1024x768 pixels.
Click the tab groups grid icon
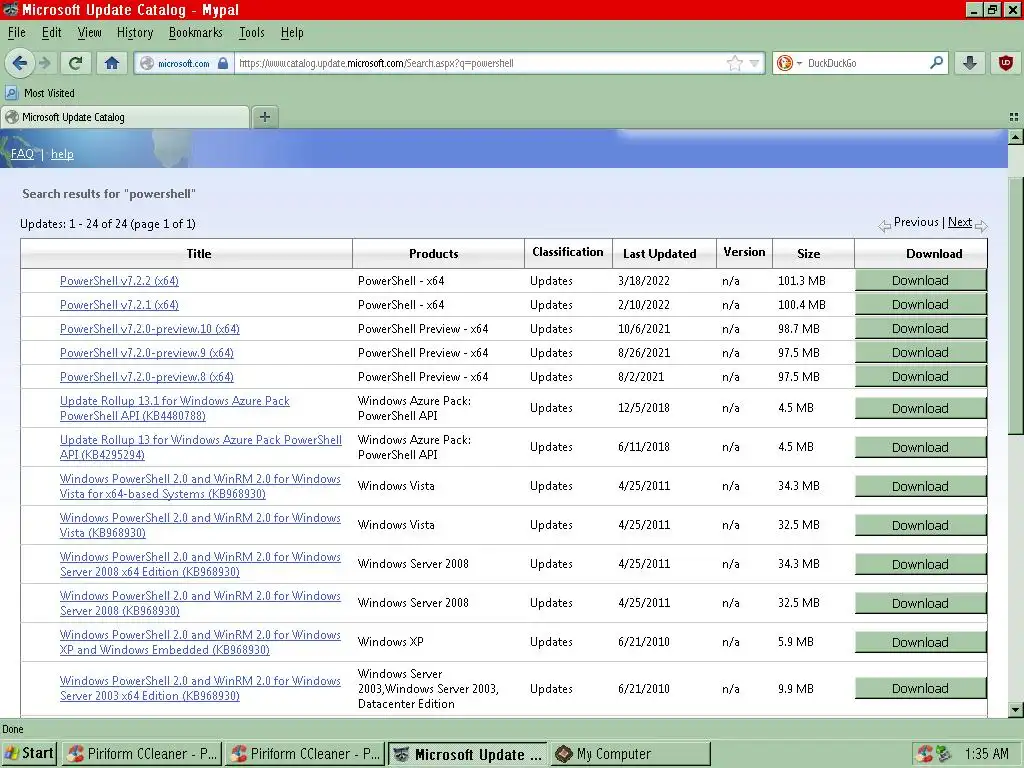(1014, 117)
